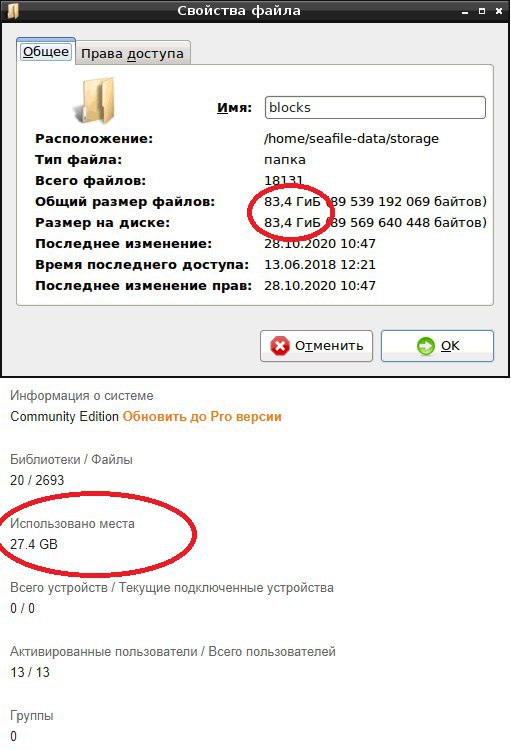Minimize the Свойства файла window
This screenshot has width=511, height=750.
465,11
